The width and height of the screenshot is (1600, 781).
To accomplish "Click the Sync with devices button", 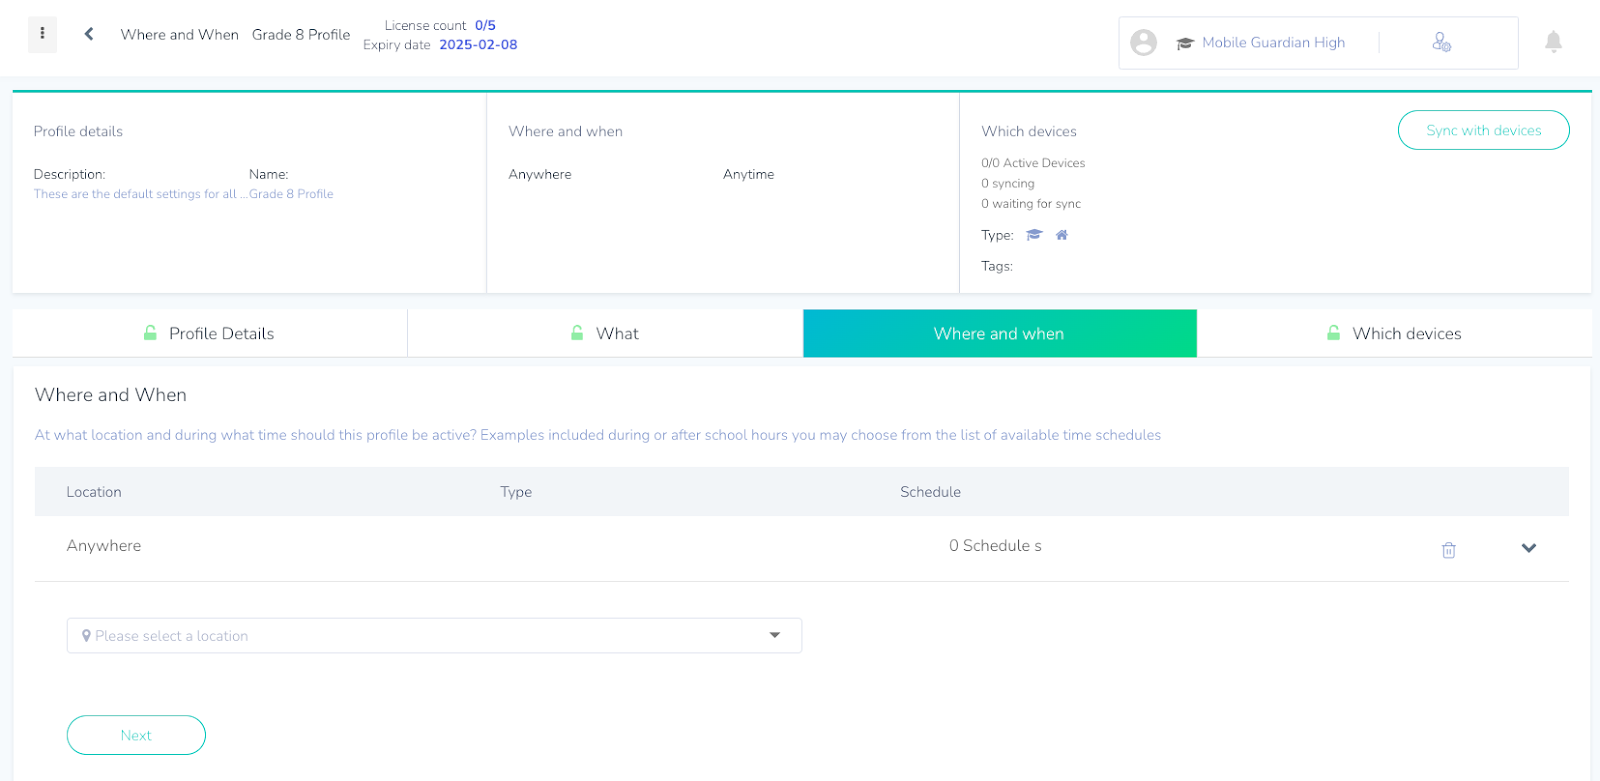I will [1483, 130].
